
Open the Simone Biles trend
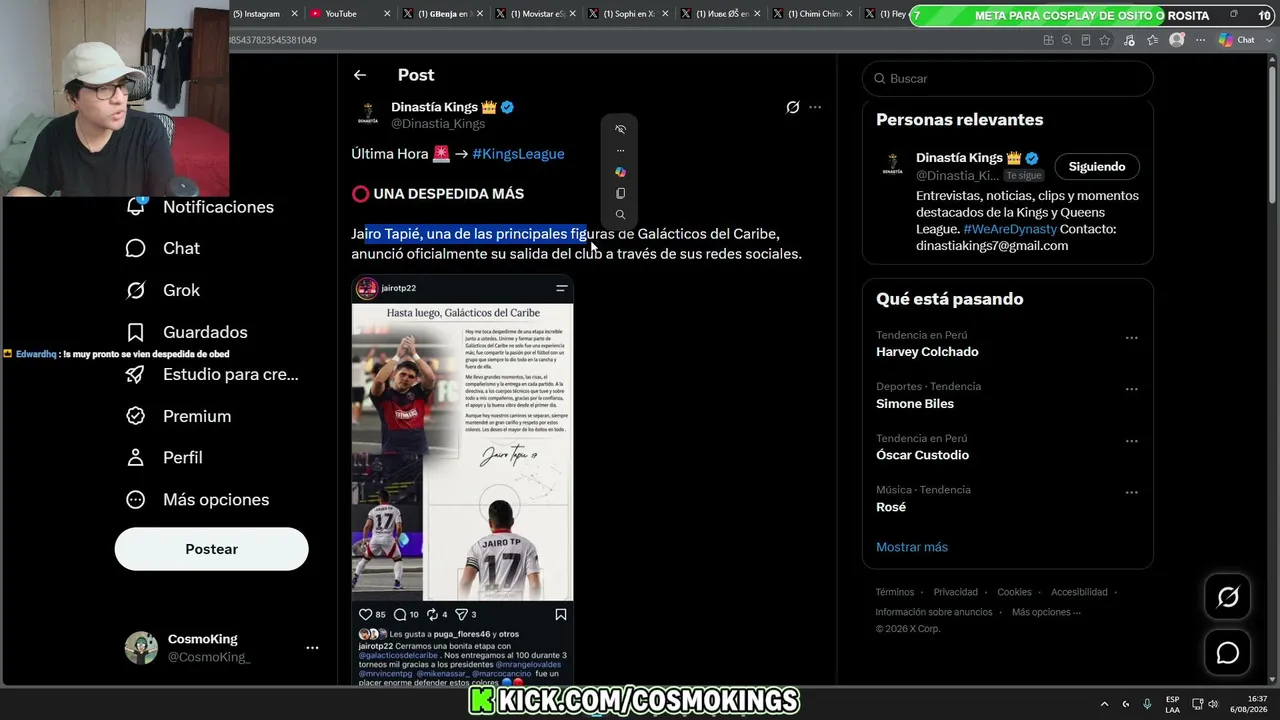(x=915, y=404)
